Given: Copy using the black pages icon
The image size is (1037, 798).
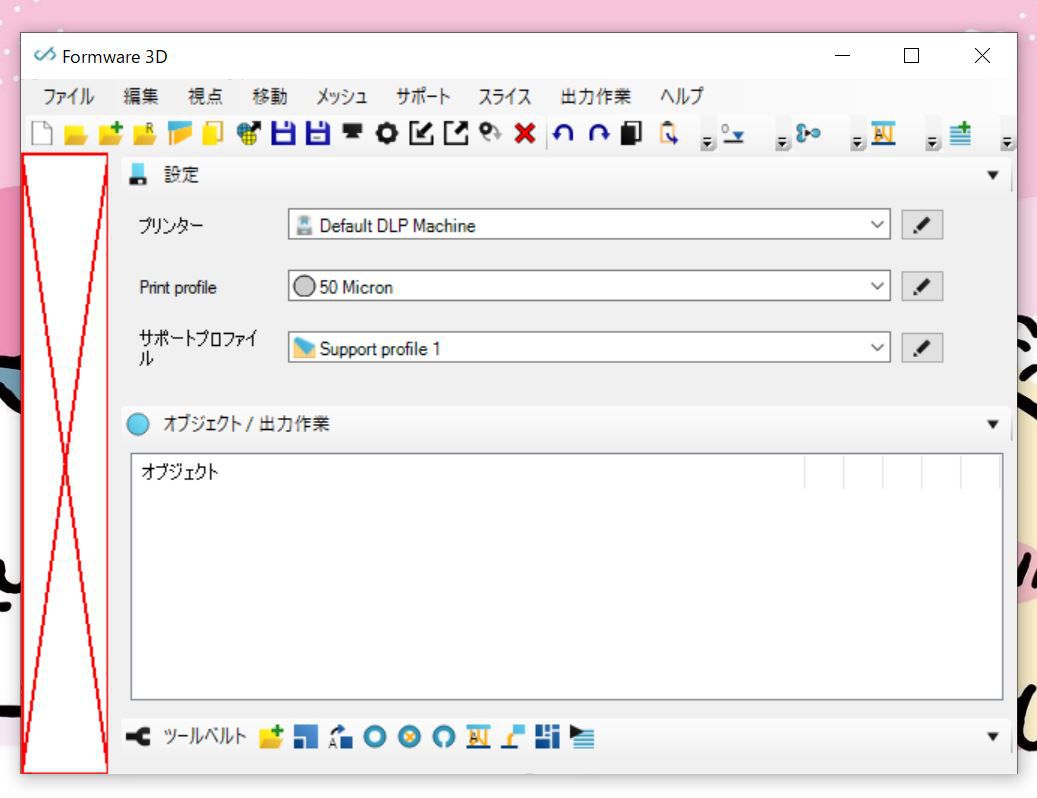Looking at the screenshot, I should click(632, 134).
